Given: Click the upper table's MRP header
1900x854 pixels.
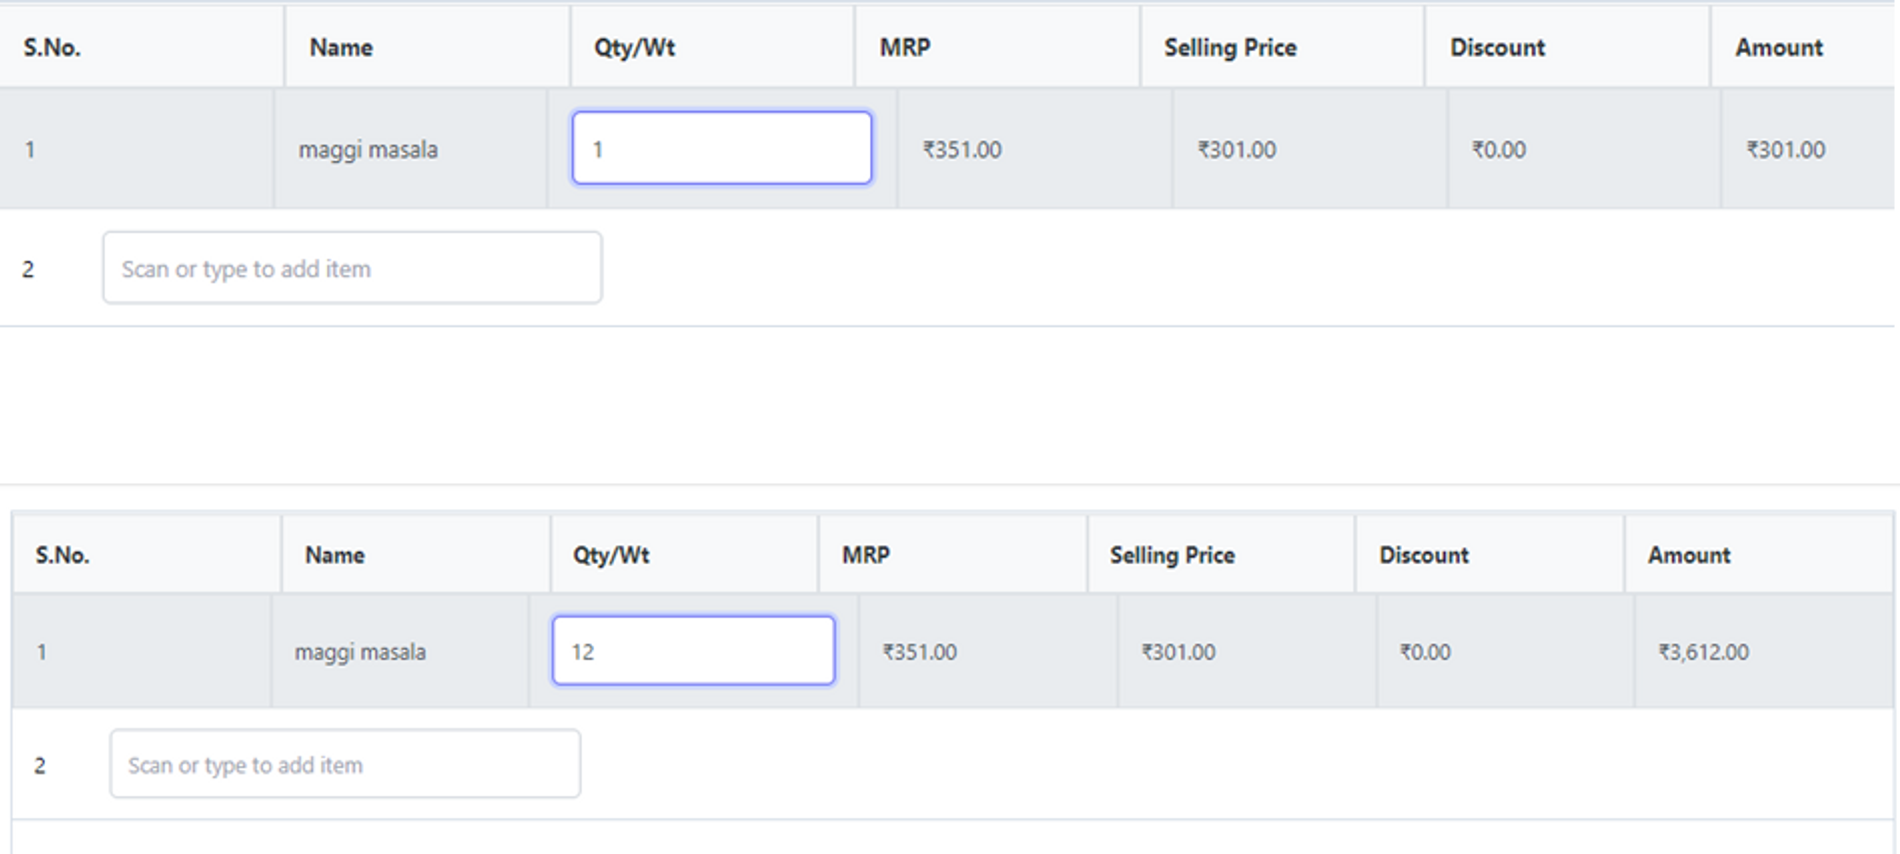Looking at the screenshot, I should (905, 47).
